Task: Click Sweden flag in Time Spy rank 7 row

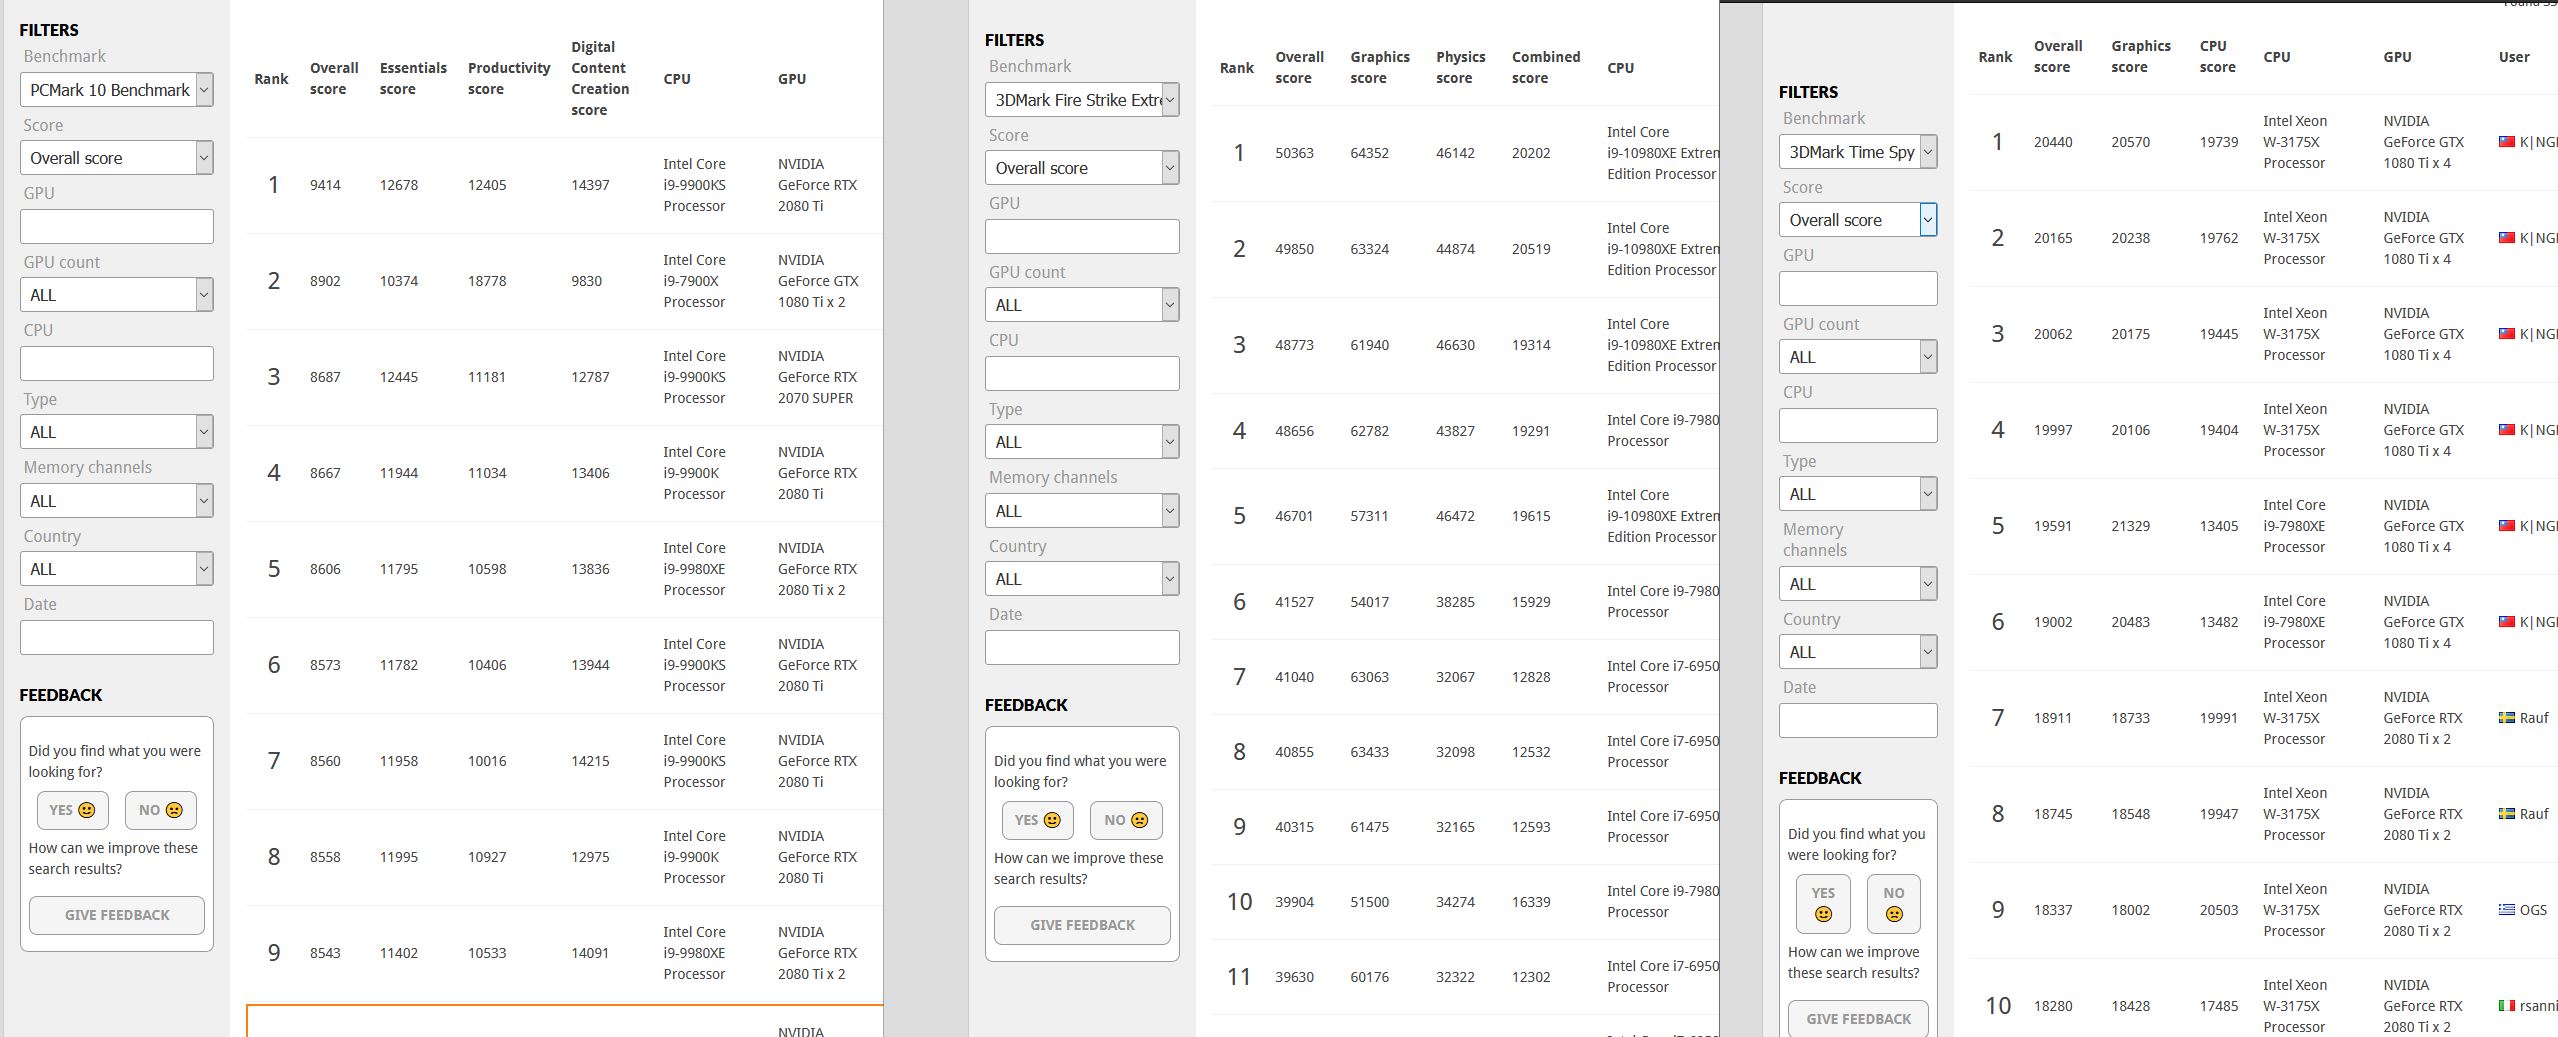Action: [2507, 718]
